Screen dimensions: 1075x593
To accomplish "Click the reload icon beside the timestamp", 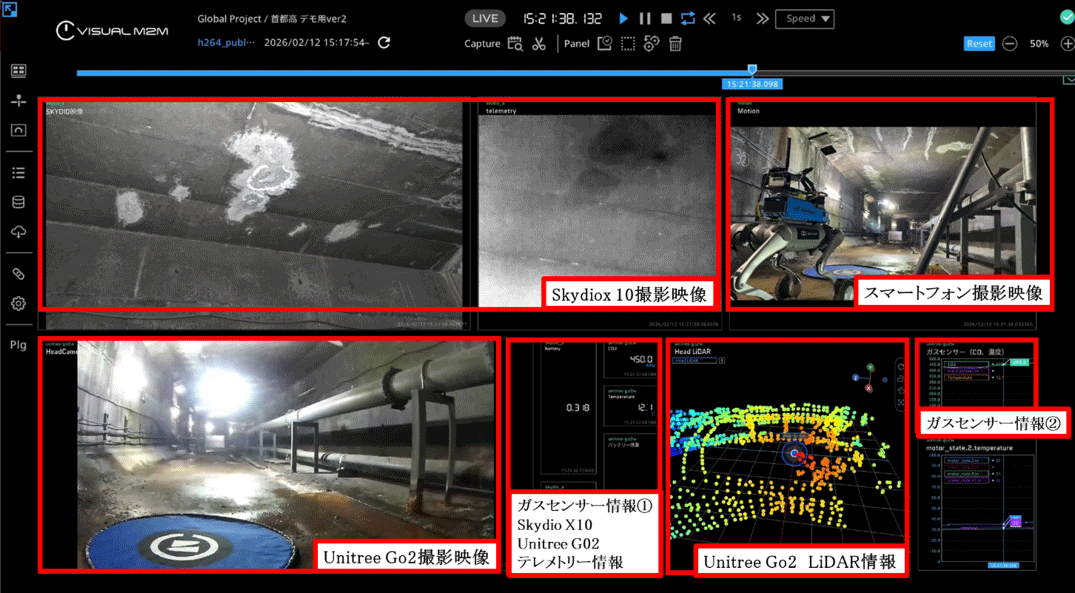I will pyautogui.click(x=384, y=43).
